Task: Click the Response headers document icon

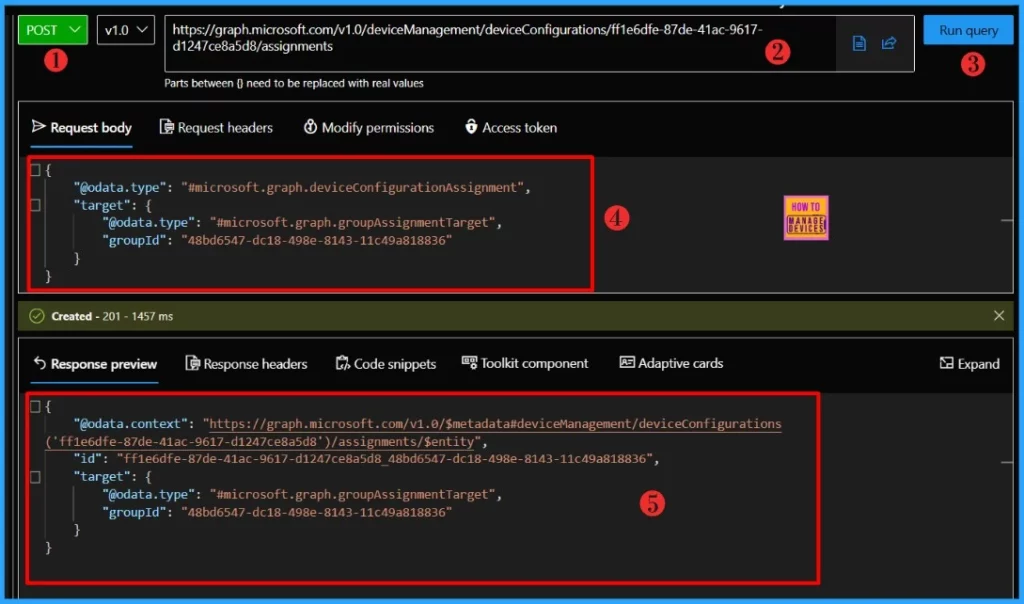Action: [193, 363]
